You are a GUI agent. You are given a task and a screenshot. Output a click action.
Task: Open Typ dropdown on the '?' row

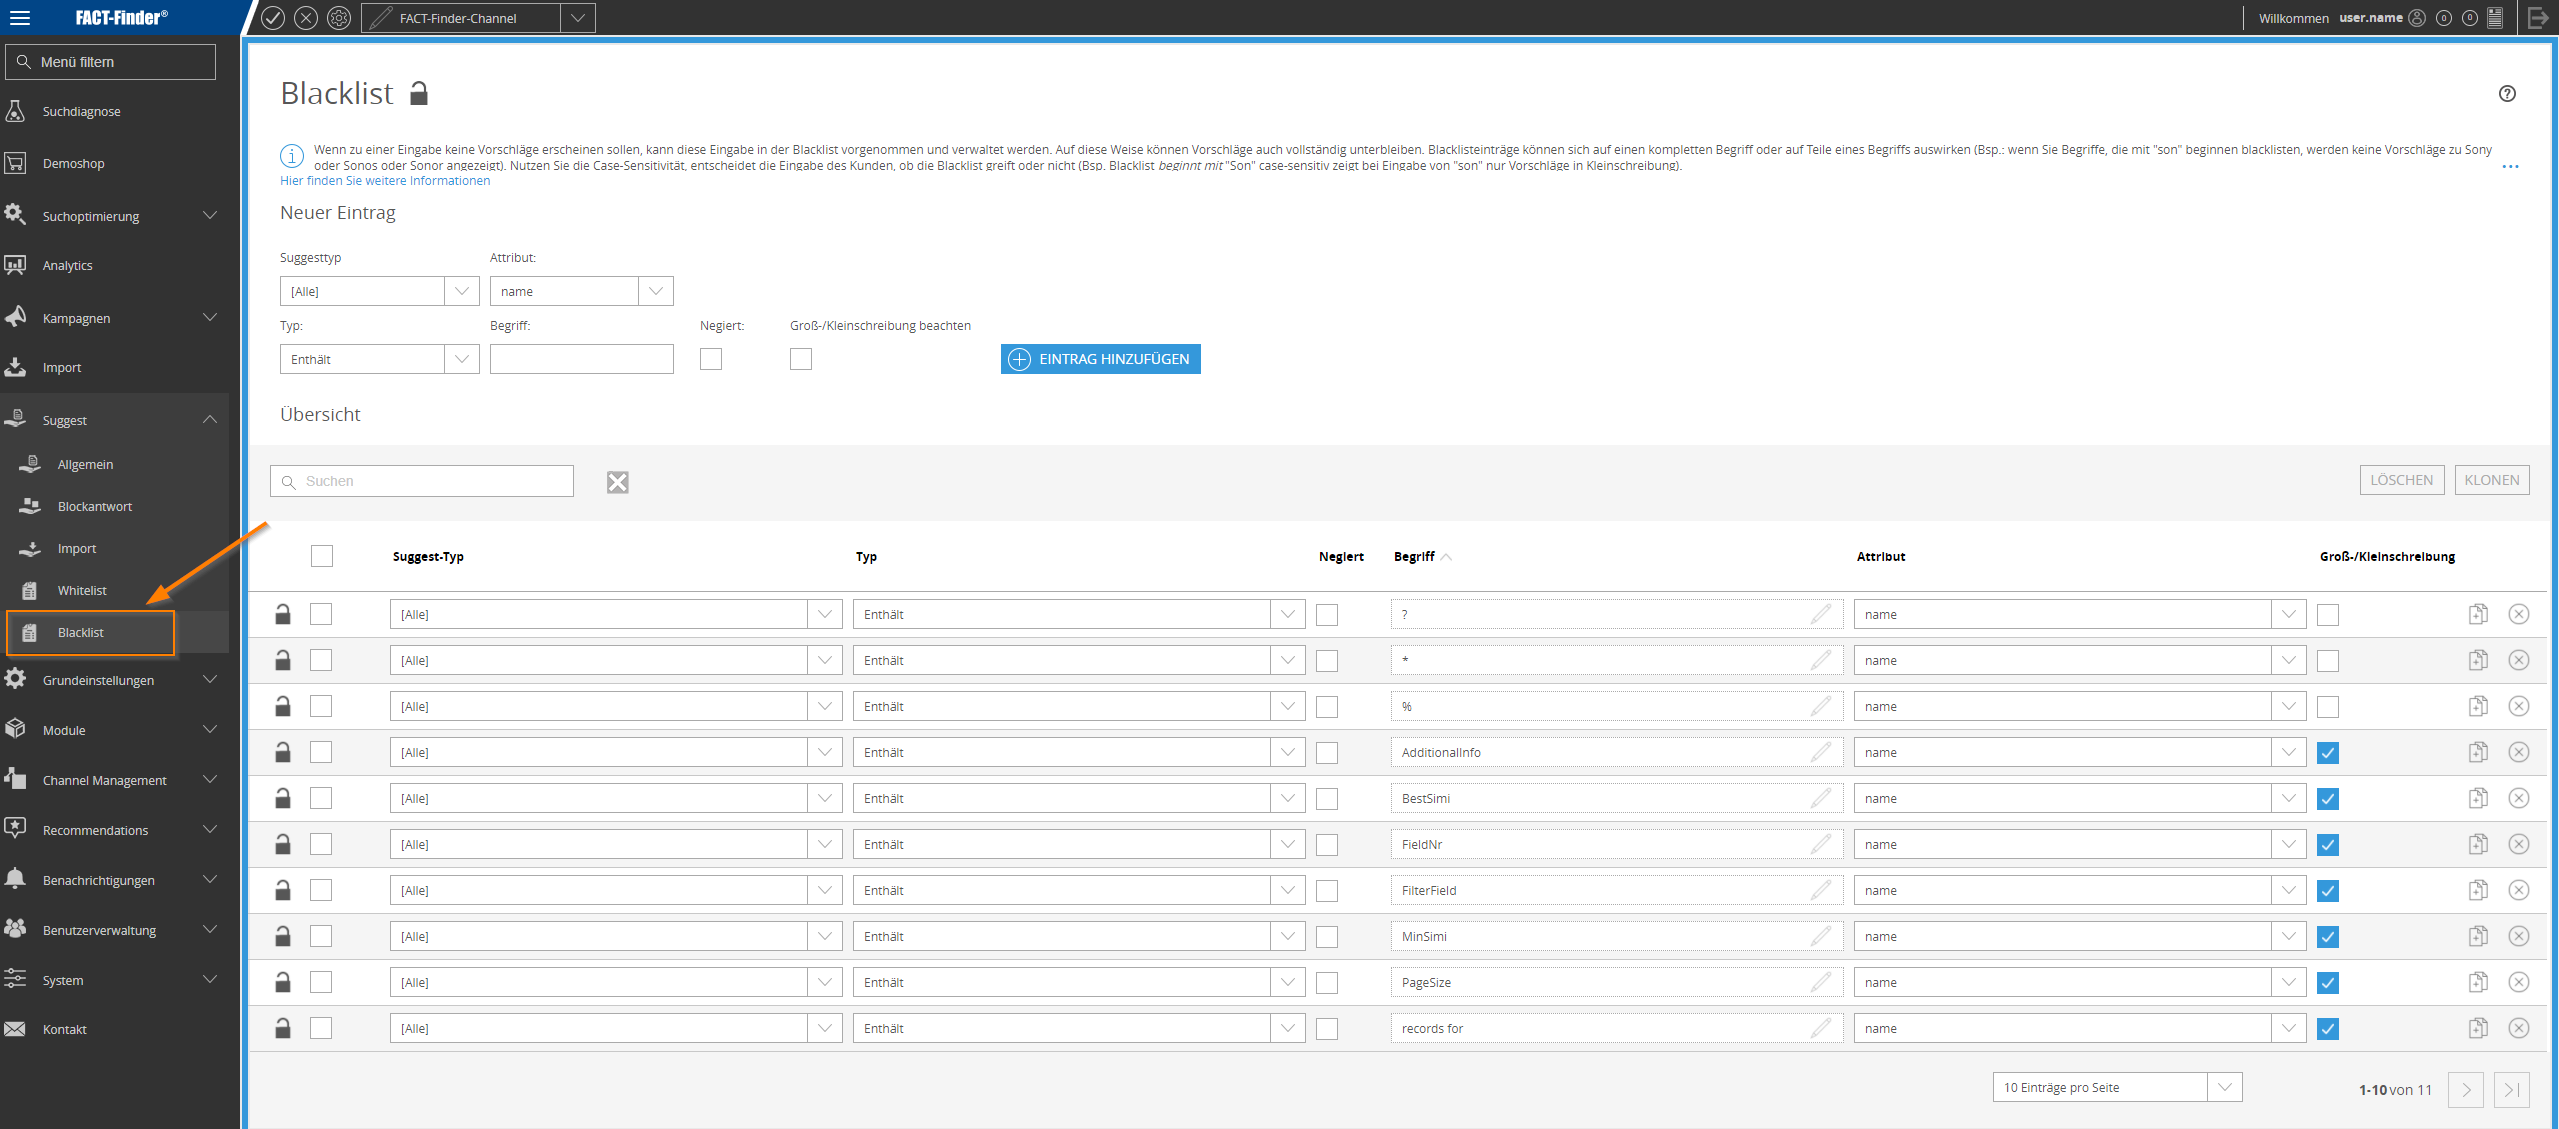[x=1079, y=614]
